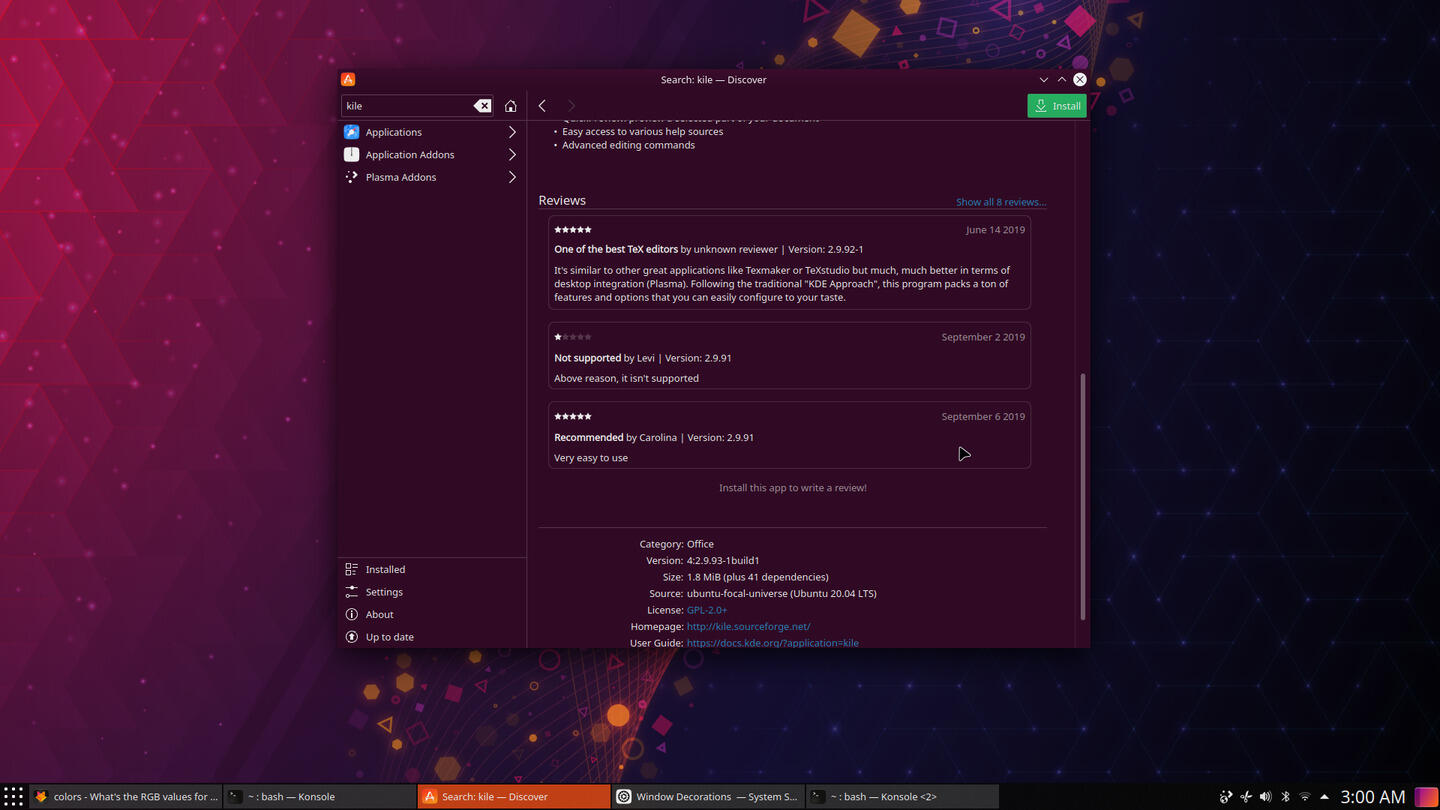Click the 'Not supported' review title by Levi

588,358
